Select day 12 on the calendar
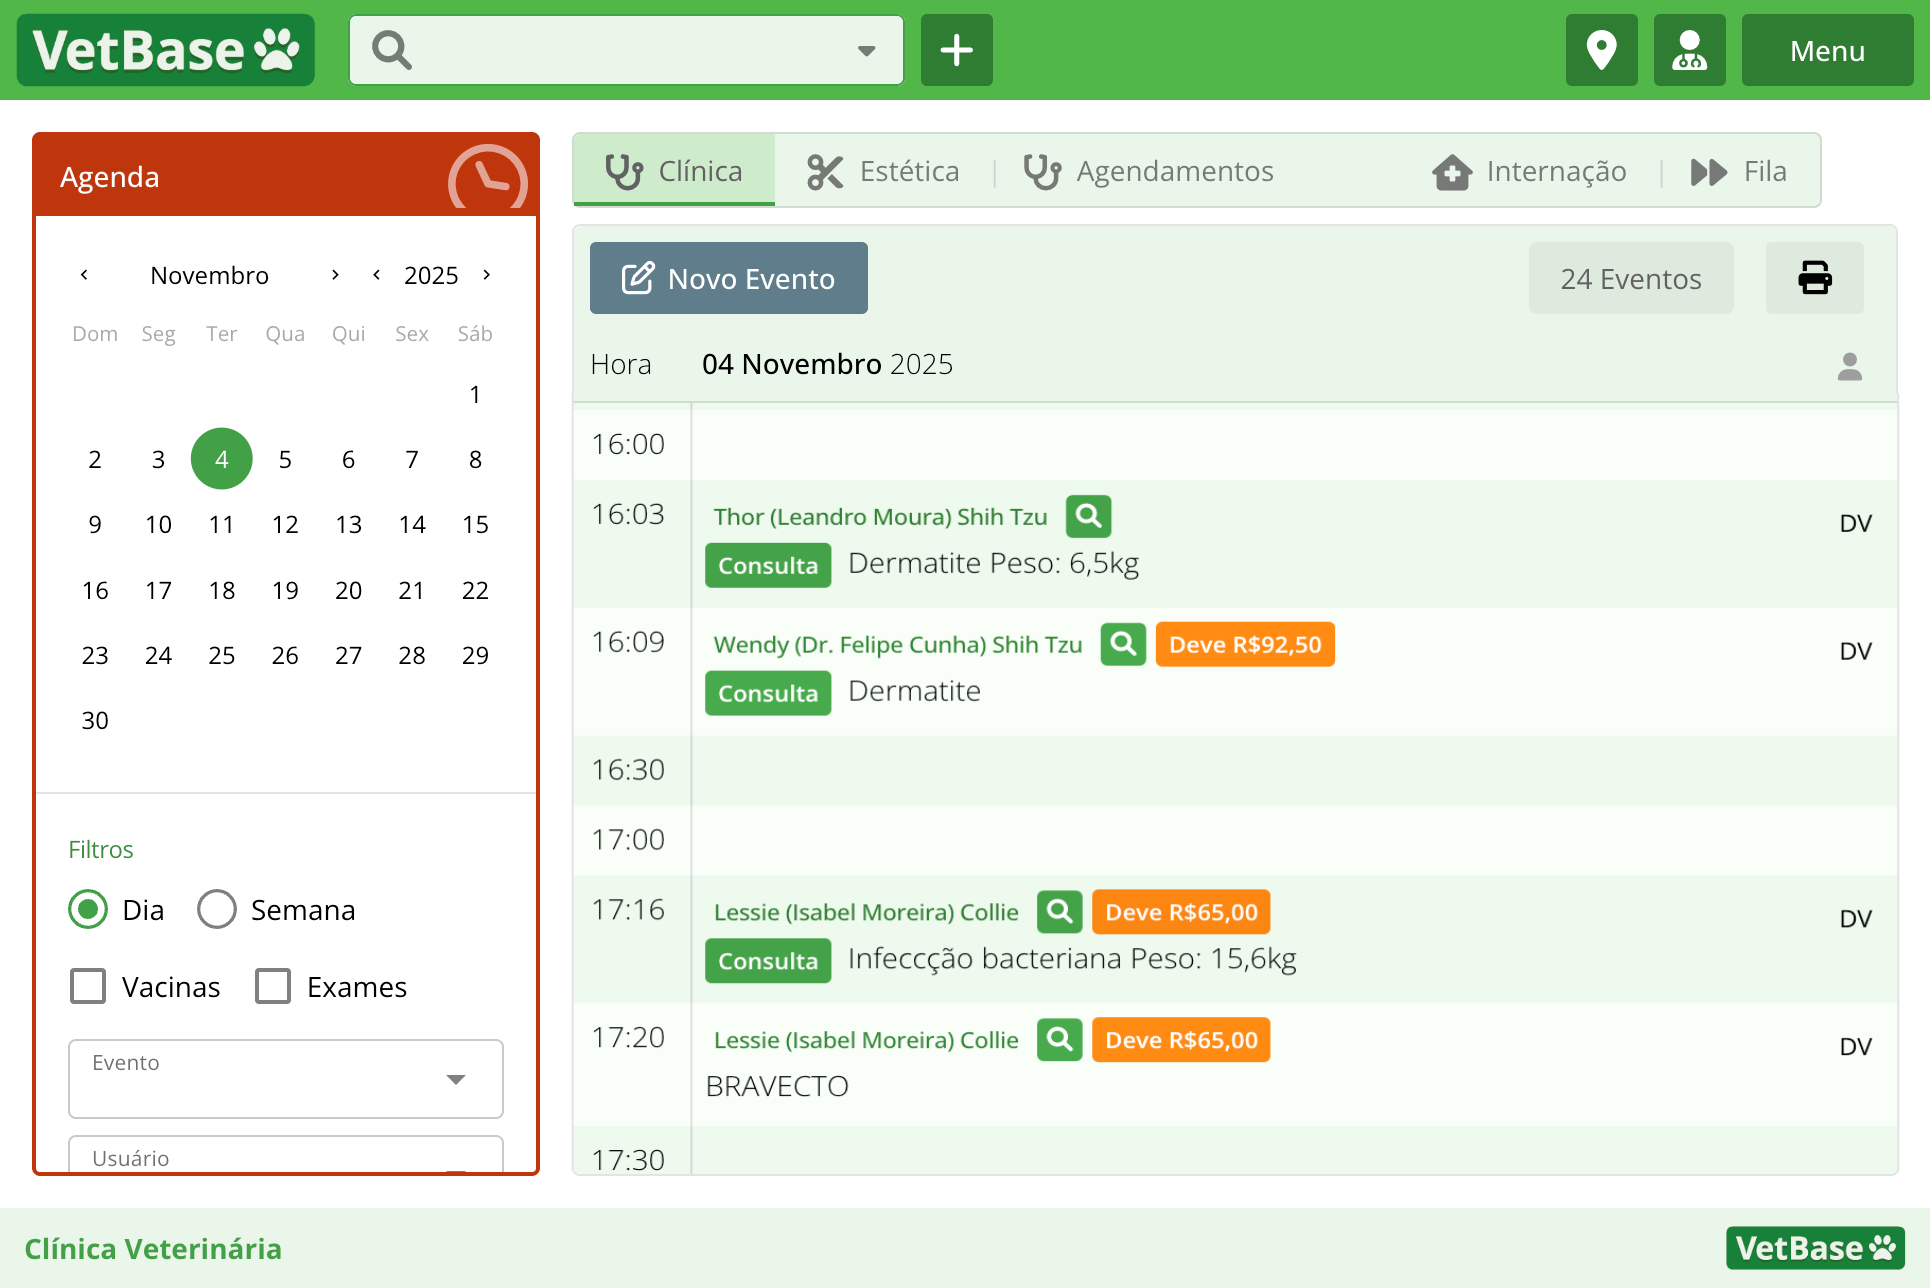 285,524
